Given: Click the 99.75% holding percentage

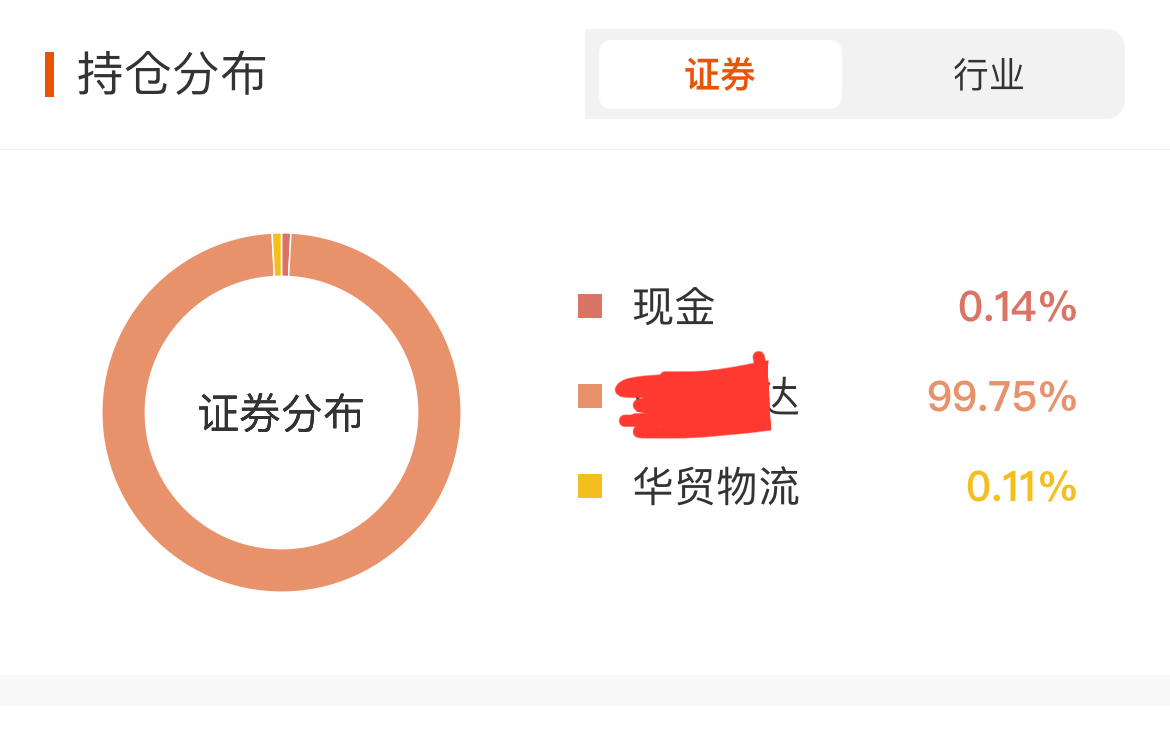Looking at the screenshot, I should pyautogui.click(x=1001, y=396).
